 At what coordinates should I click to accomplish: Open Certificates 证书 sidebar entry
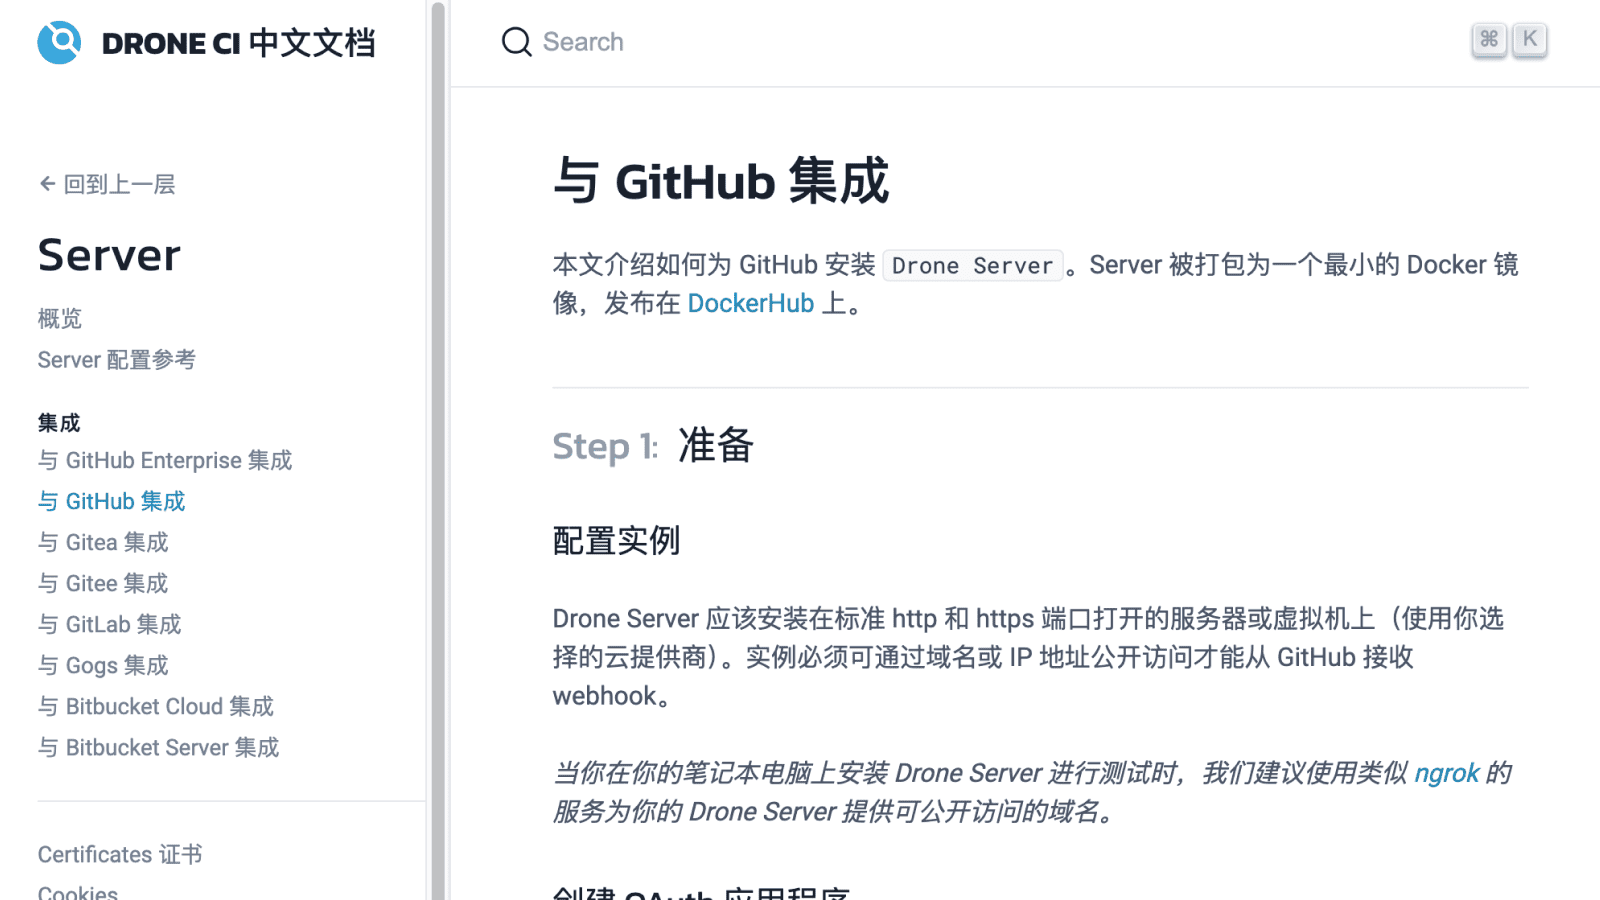[x=120, y=854]
